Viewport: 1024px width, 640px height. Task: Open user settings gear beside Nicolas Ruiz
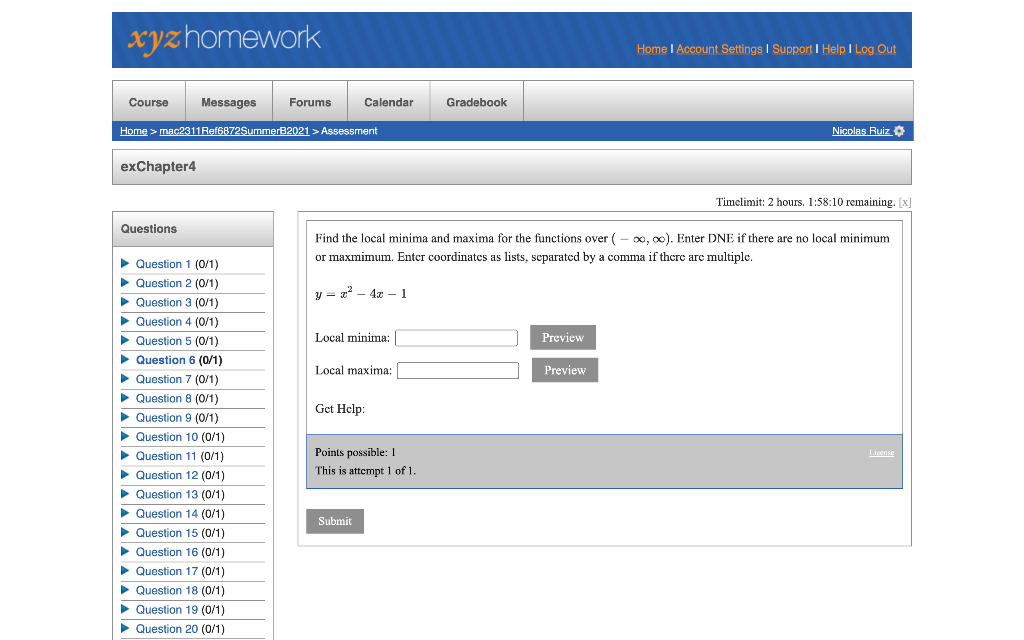pos(899,131)
